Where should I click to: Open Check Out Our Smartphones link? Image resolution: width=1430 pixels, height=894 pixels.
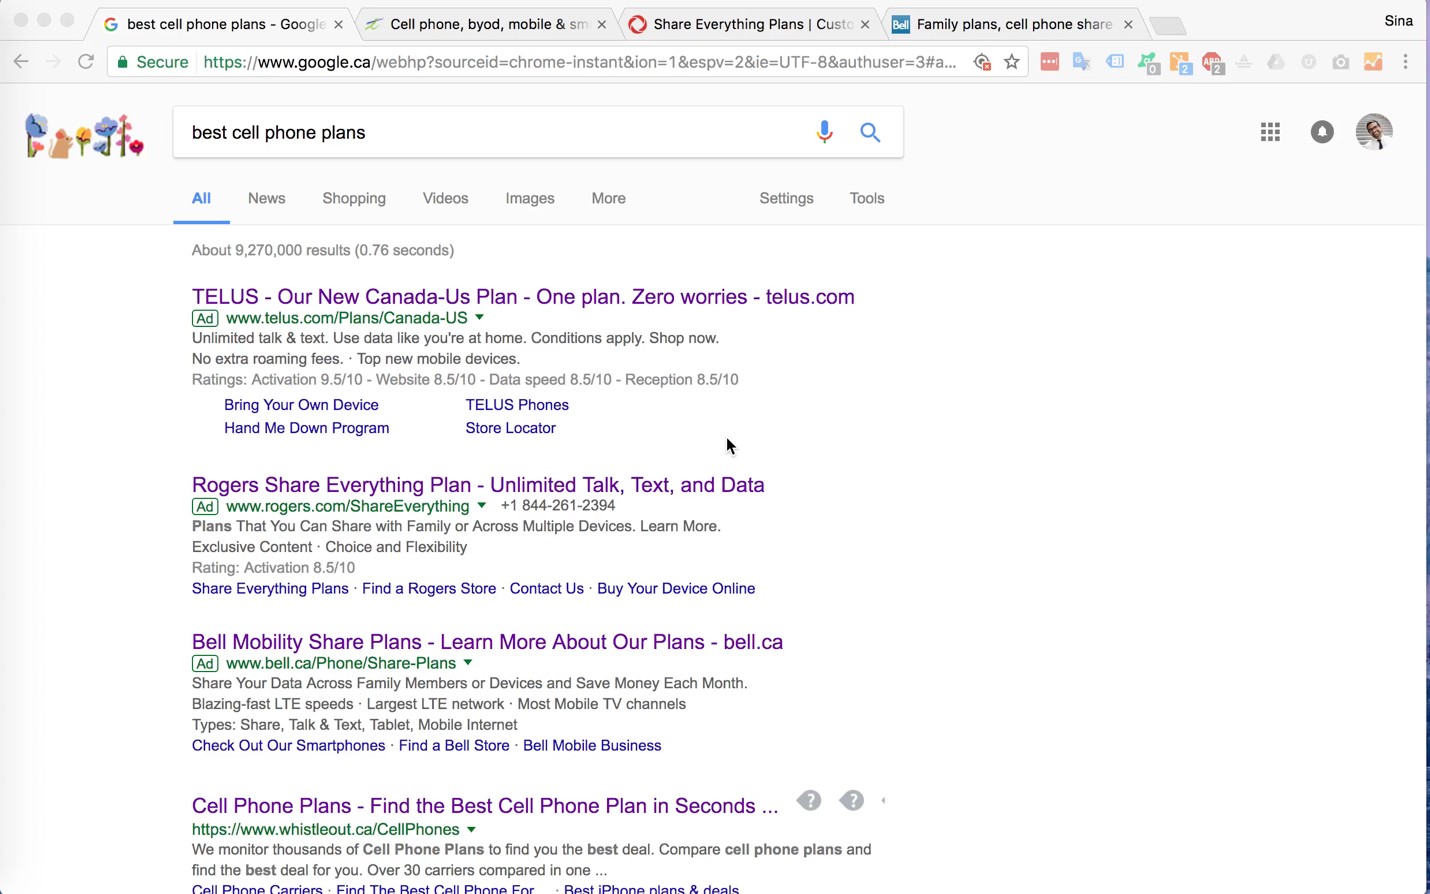pyautogui.click(x=288, y=746)
